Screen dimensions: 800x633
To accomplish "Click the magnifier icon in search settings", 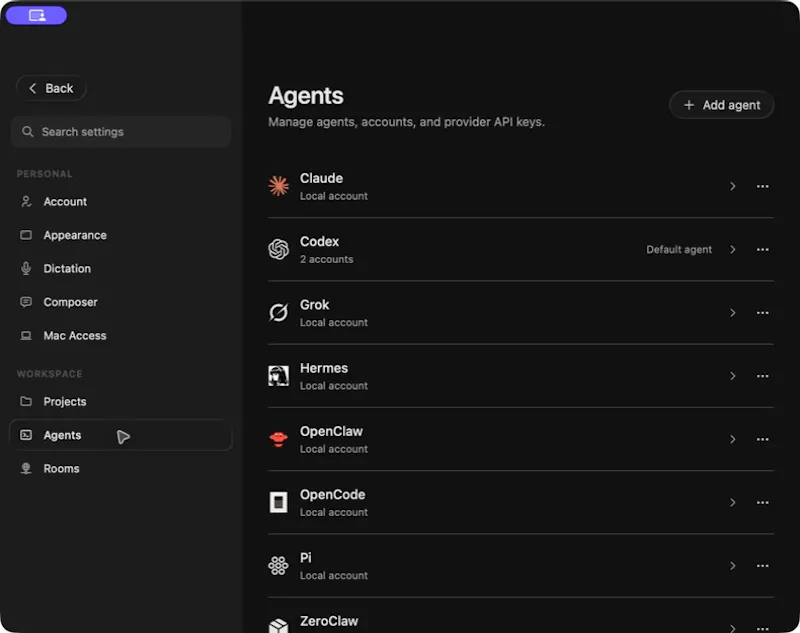I will click(x=28, y=132).
